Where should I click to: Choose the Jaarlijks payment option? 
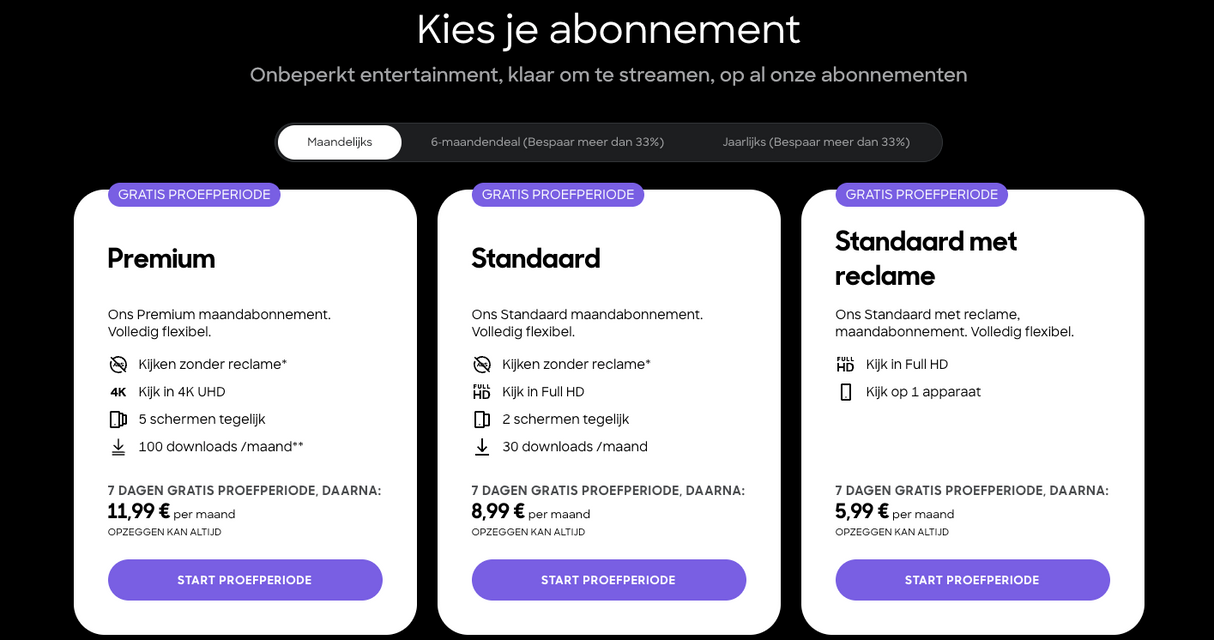pos(818,142)
